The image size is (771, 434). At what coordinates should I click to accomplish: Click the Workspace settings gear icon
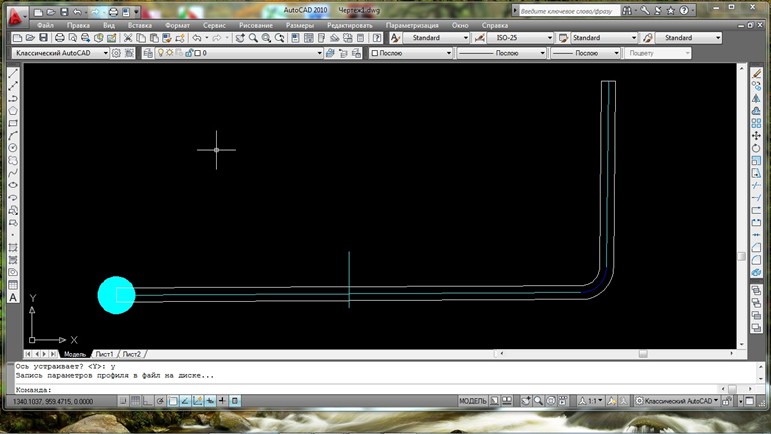coord(117,53)
